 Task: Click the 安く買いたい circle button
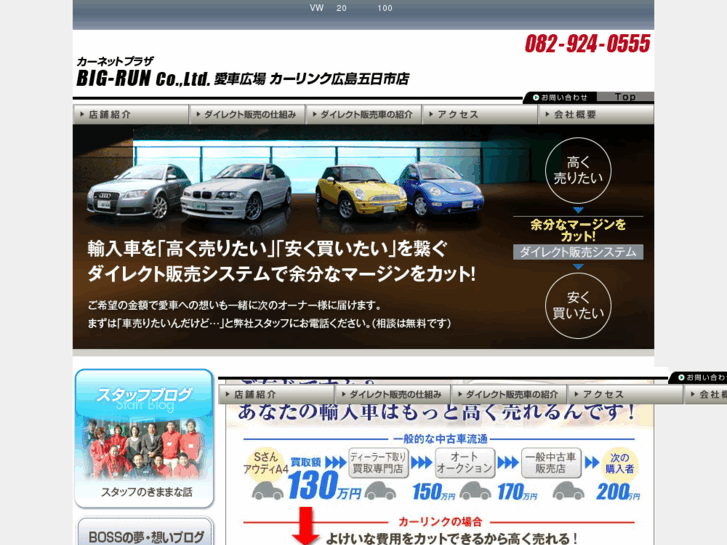click(x=578, y=306)
